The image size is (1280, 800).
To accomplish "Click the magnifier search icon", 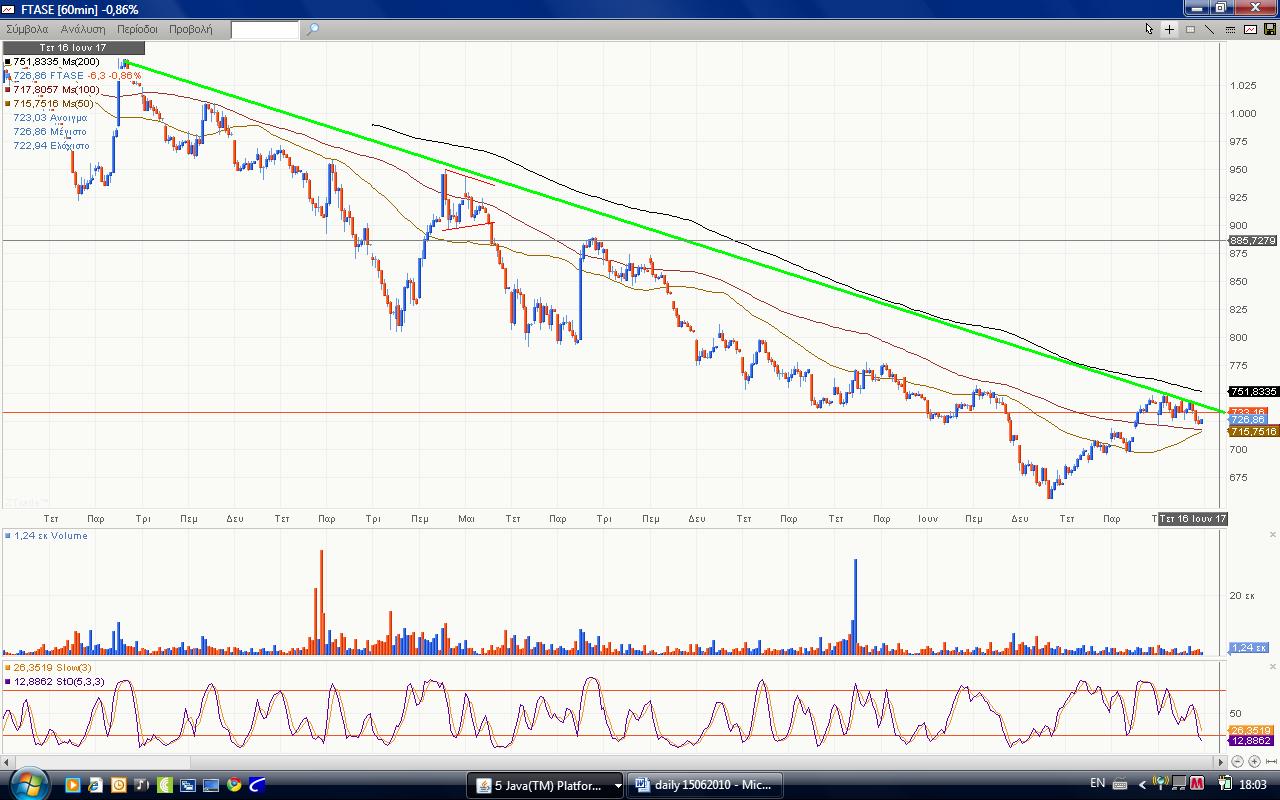I will [x=312, y=29].
